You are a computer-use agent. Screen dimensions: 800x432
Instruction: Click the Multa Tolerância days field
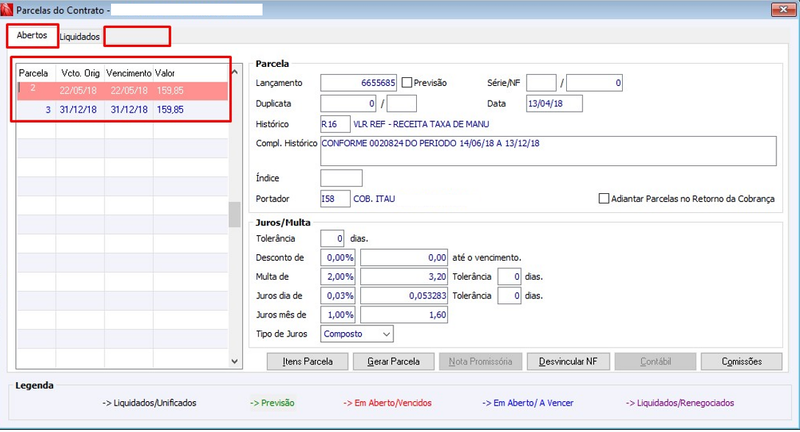pyautogui.click(x=509, y=276)
